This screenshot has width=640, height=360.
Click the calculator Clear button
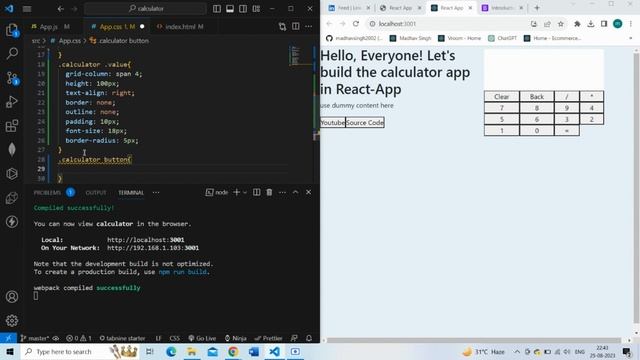(502, 97)
